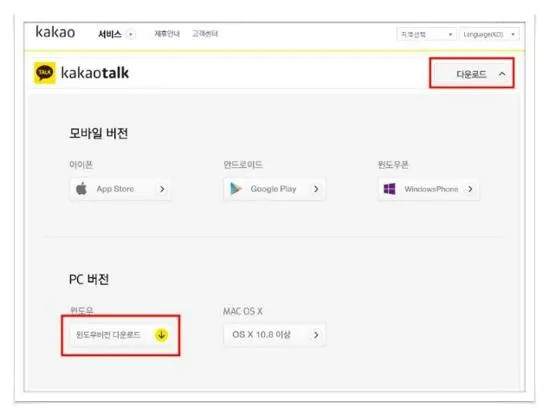
Task: Select the 아이폰 label
Action: pos(81,165)
